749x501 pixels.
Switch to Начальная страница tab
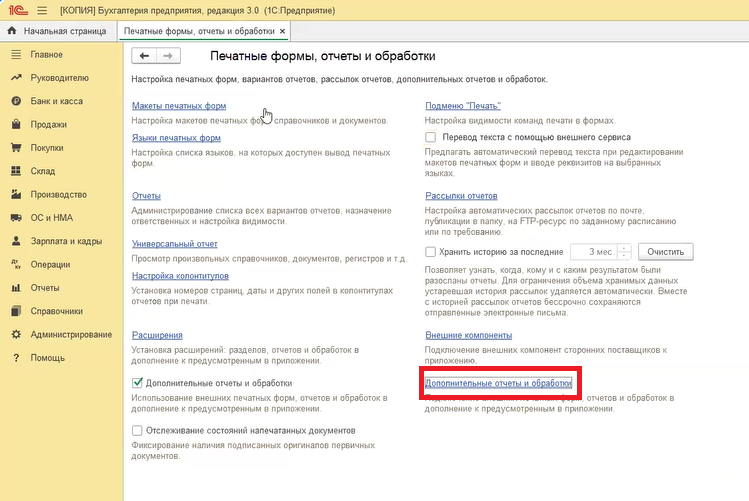pyautogui.click(x=57, y=32)
